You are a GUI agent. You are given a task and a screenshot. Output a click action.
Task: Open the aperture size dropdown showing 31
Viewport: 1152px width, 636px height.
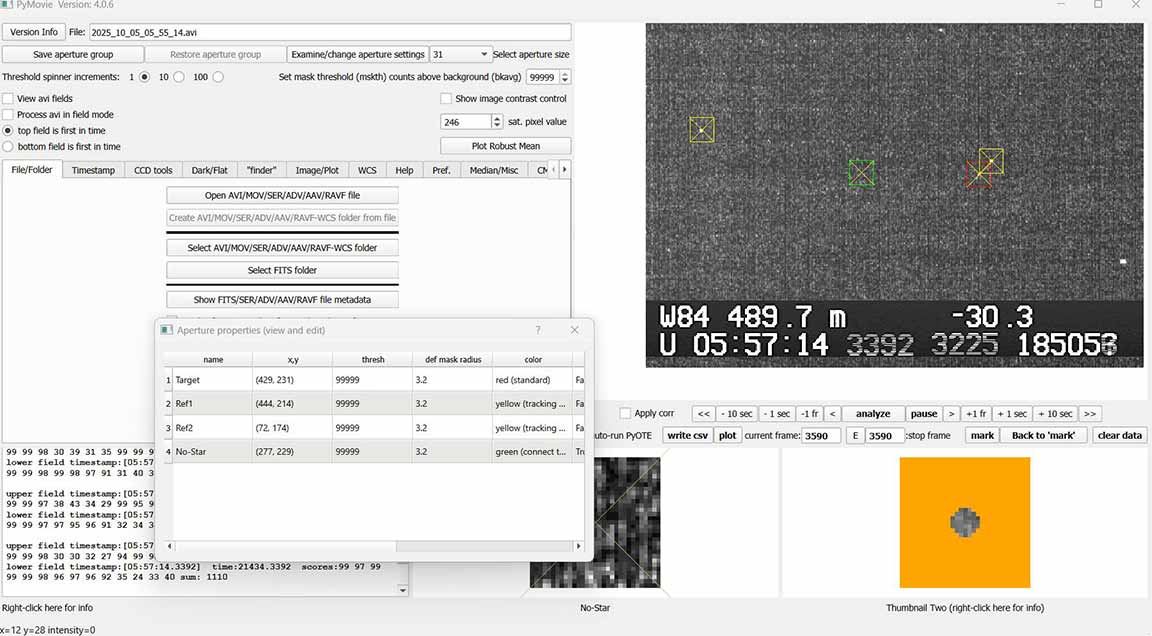click(460, 54)
